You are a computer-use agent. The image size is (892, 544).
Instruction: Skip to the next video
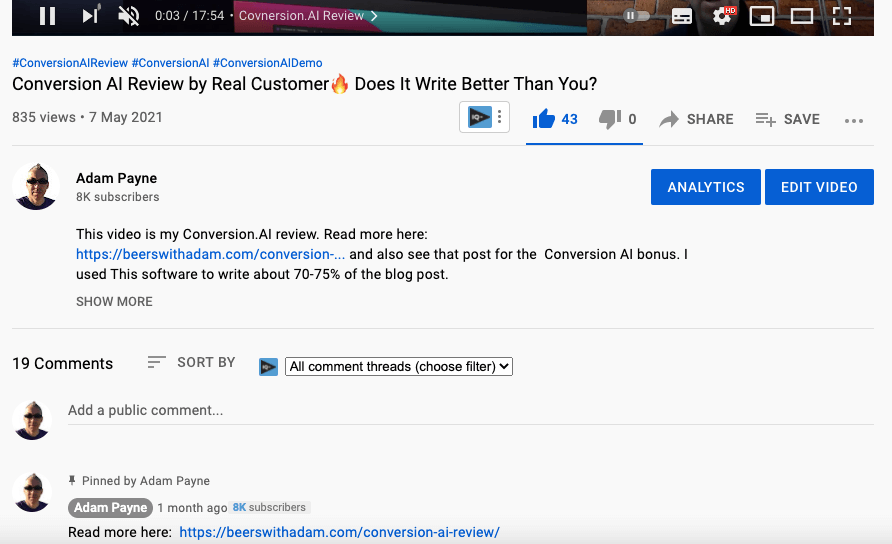point(90,15)
